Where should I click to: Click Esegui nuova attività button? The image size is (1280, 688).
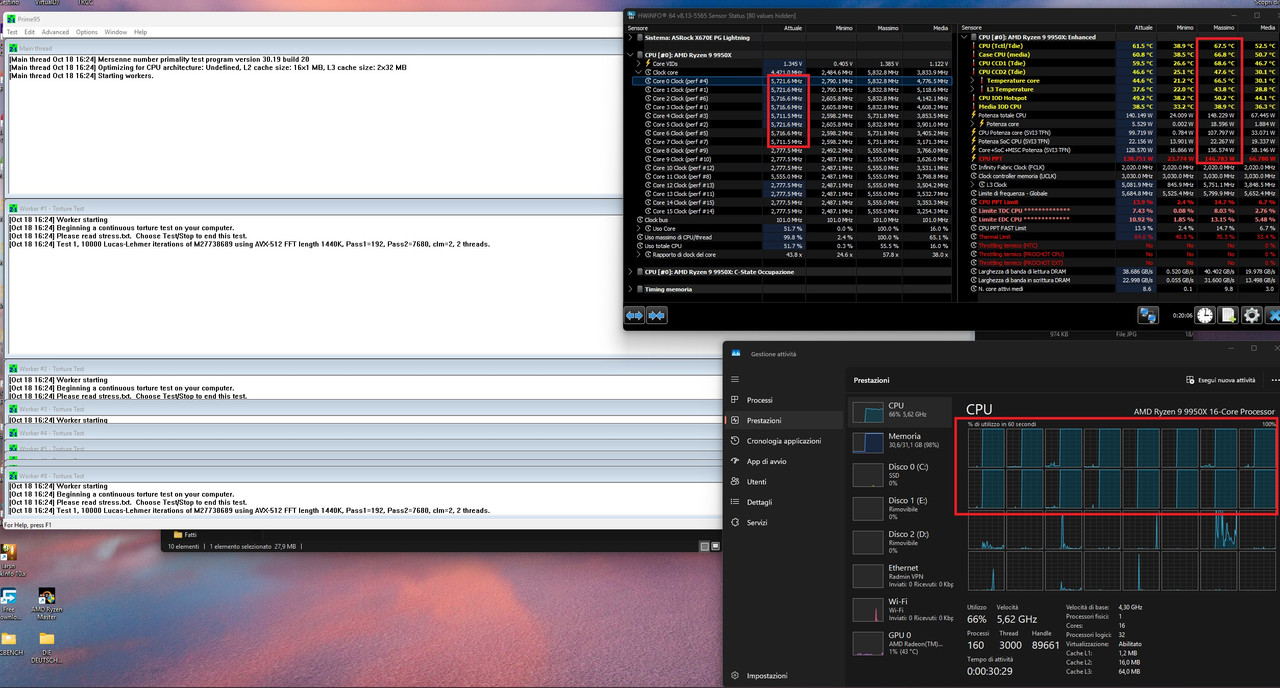tap(1220, 380)
